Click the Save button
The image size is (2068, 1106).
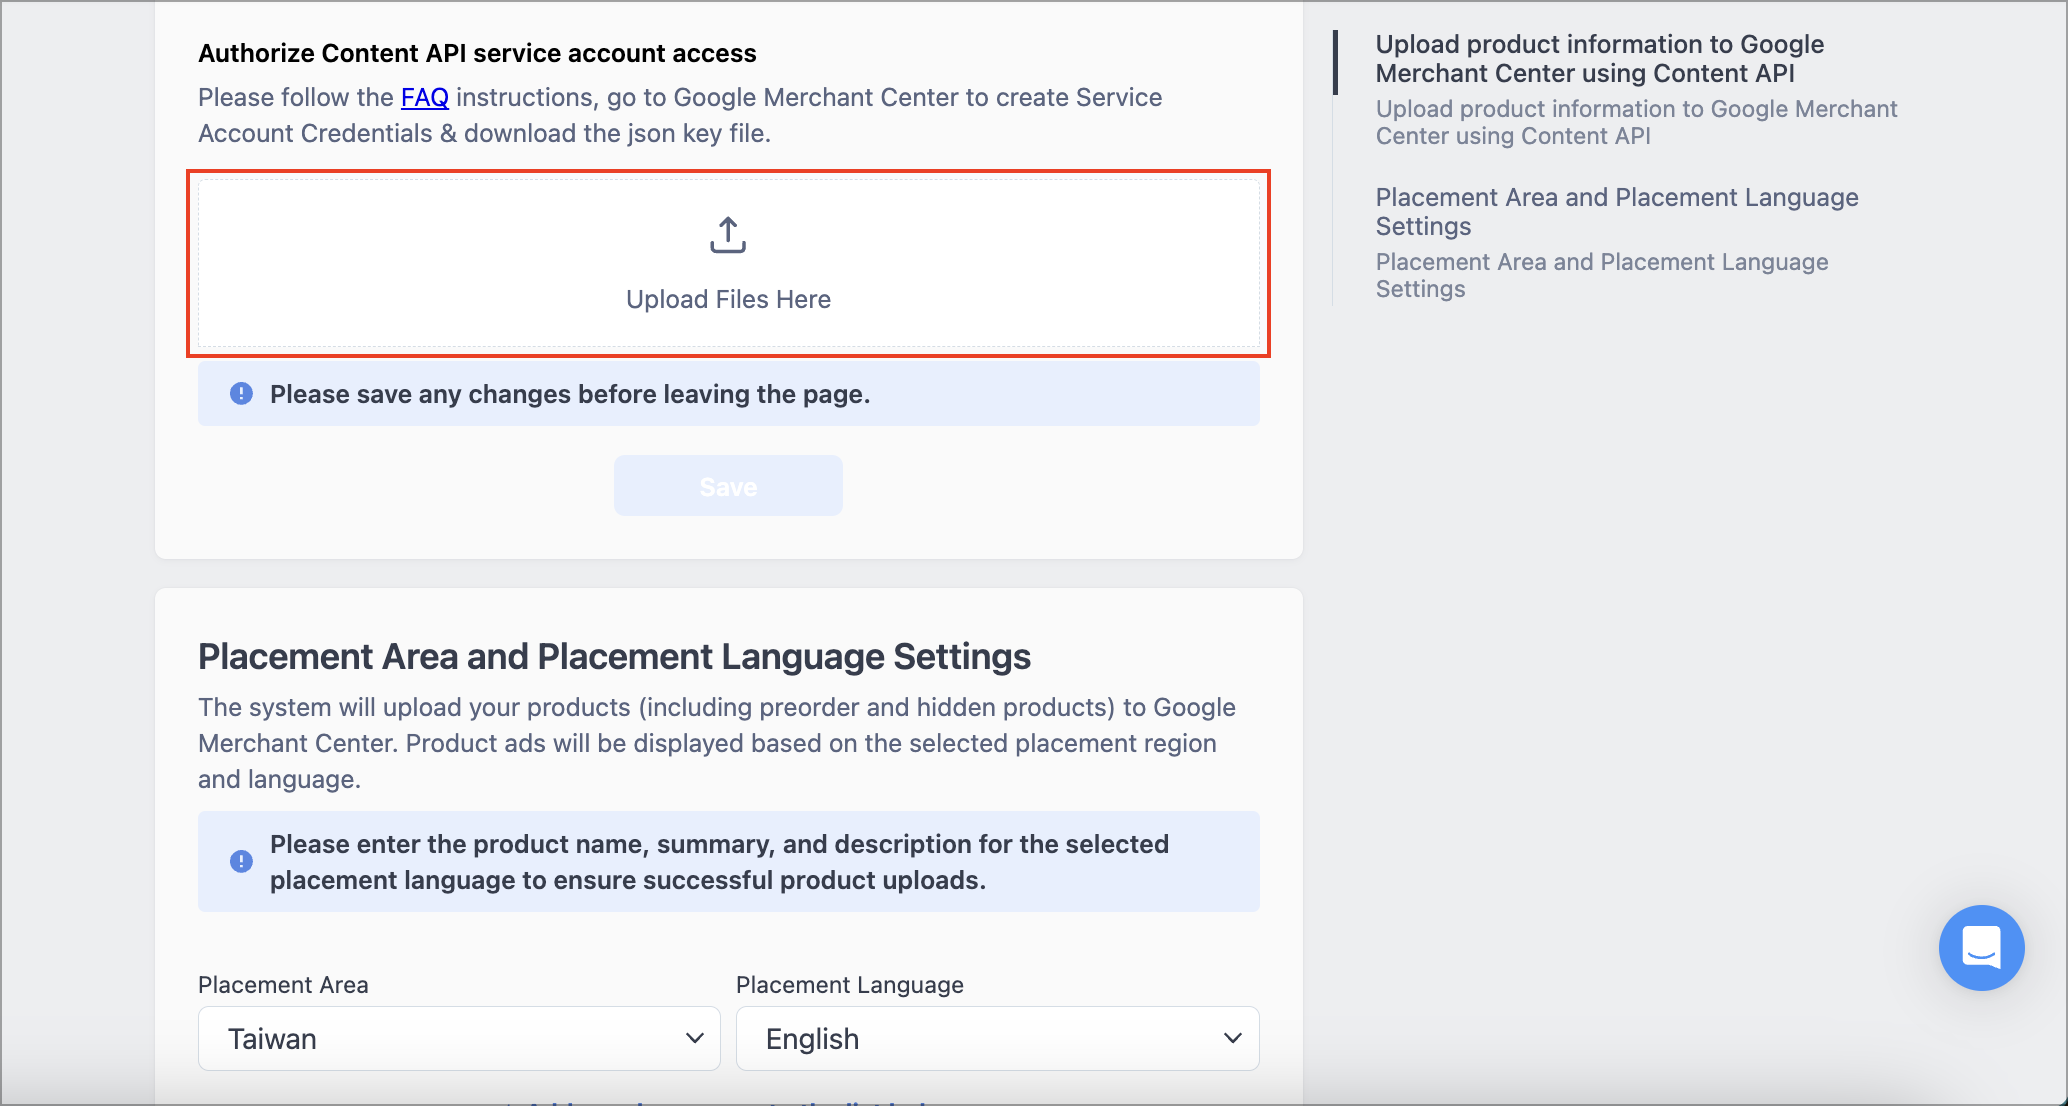[728, 486]
